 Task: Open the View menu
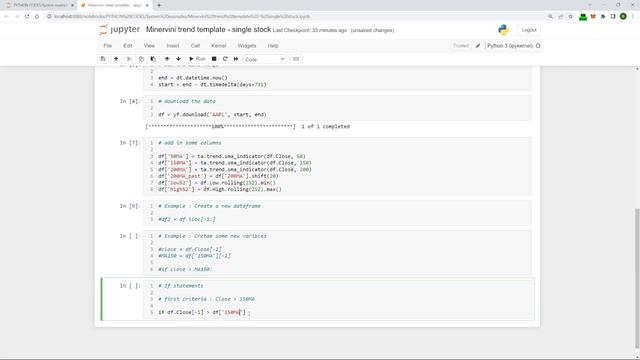click(149, 46)
